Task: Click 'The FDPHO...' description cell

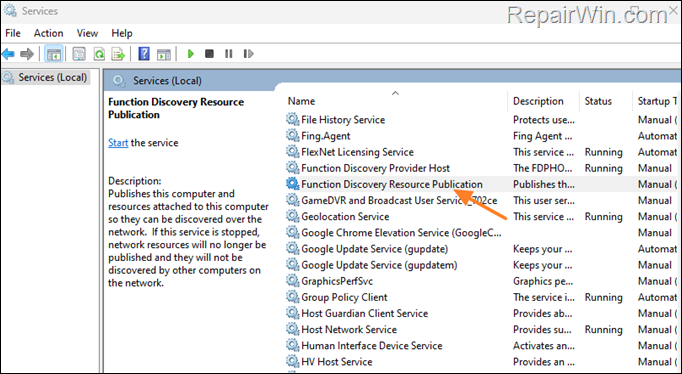Action: click(x=544, y=168)
